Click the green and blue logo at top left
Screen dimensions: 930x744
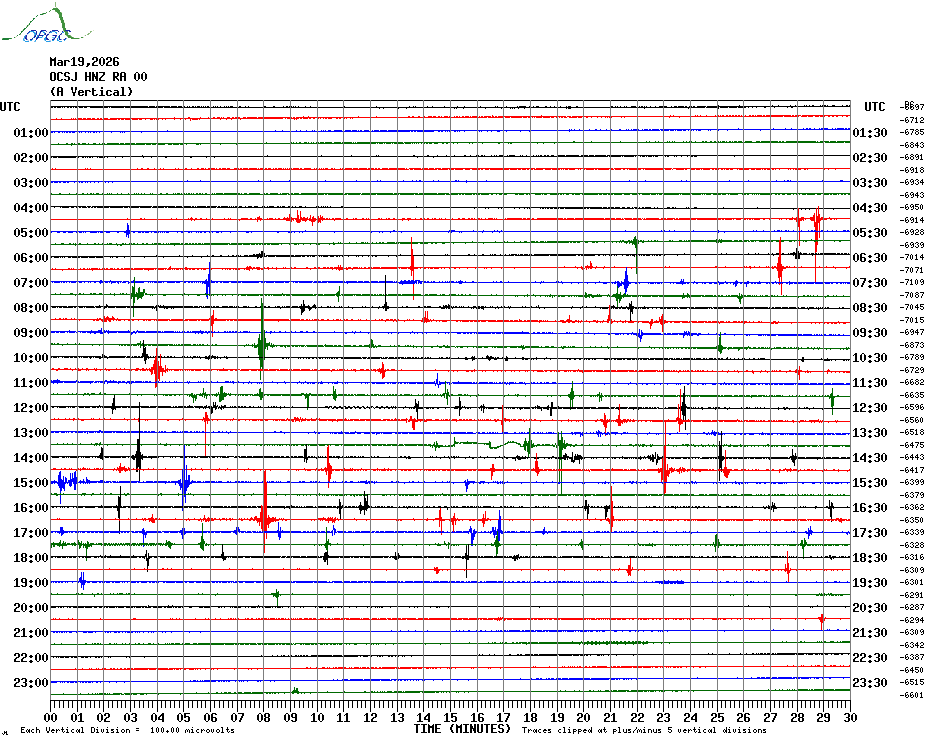pos(46,24)
